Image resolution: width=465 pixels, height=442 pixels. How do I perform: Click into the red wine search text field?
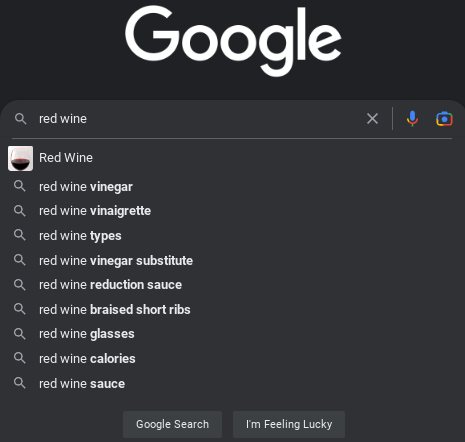click(x=200, y=119)
